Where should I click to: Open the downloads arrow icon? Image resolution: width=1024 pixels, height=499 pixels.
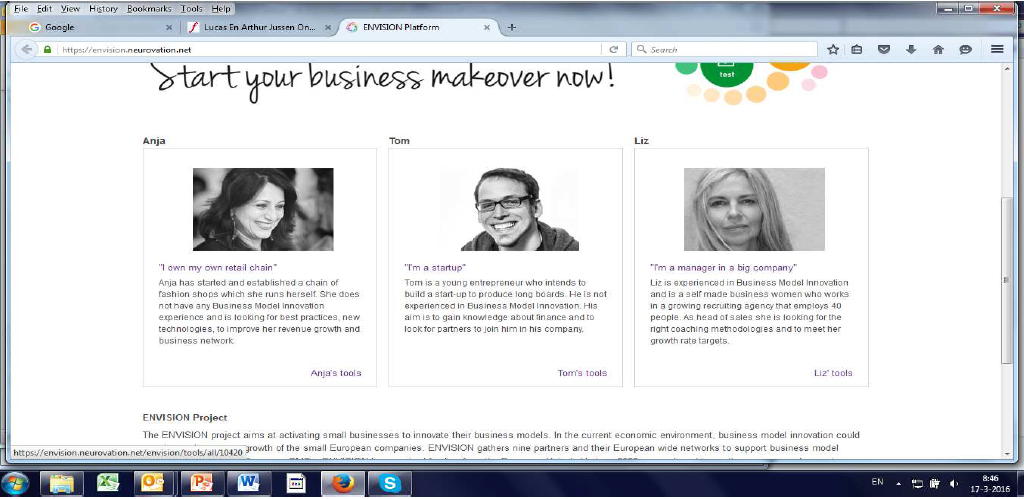pos(911,50)
